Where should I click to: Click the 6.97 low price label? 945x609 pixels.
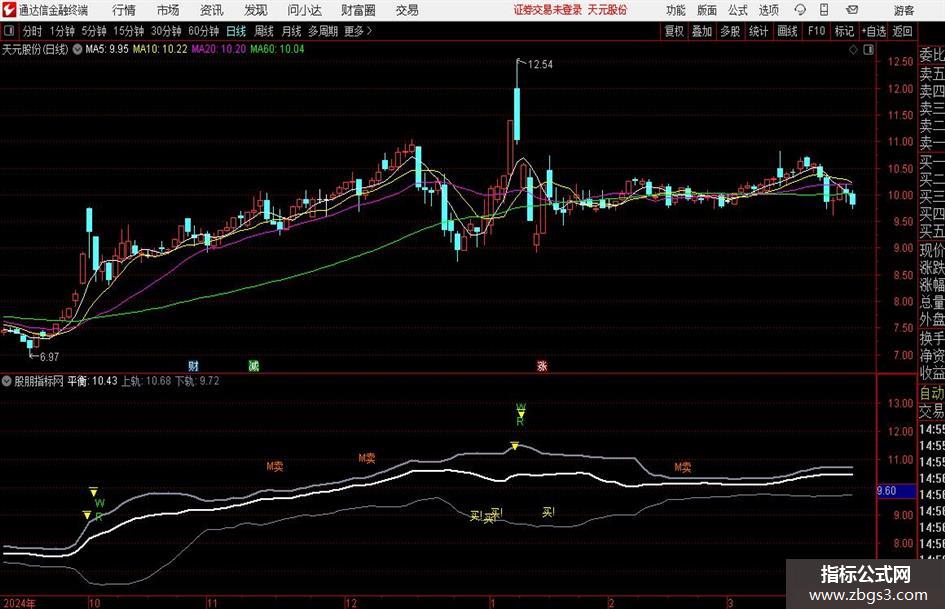(x=49, y=357)
